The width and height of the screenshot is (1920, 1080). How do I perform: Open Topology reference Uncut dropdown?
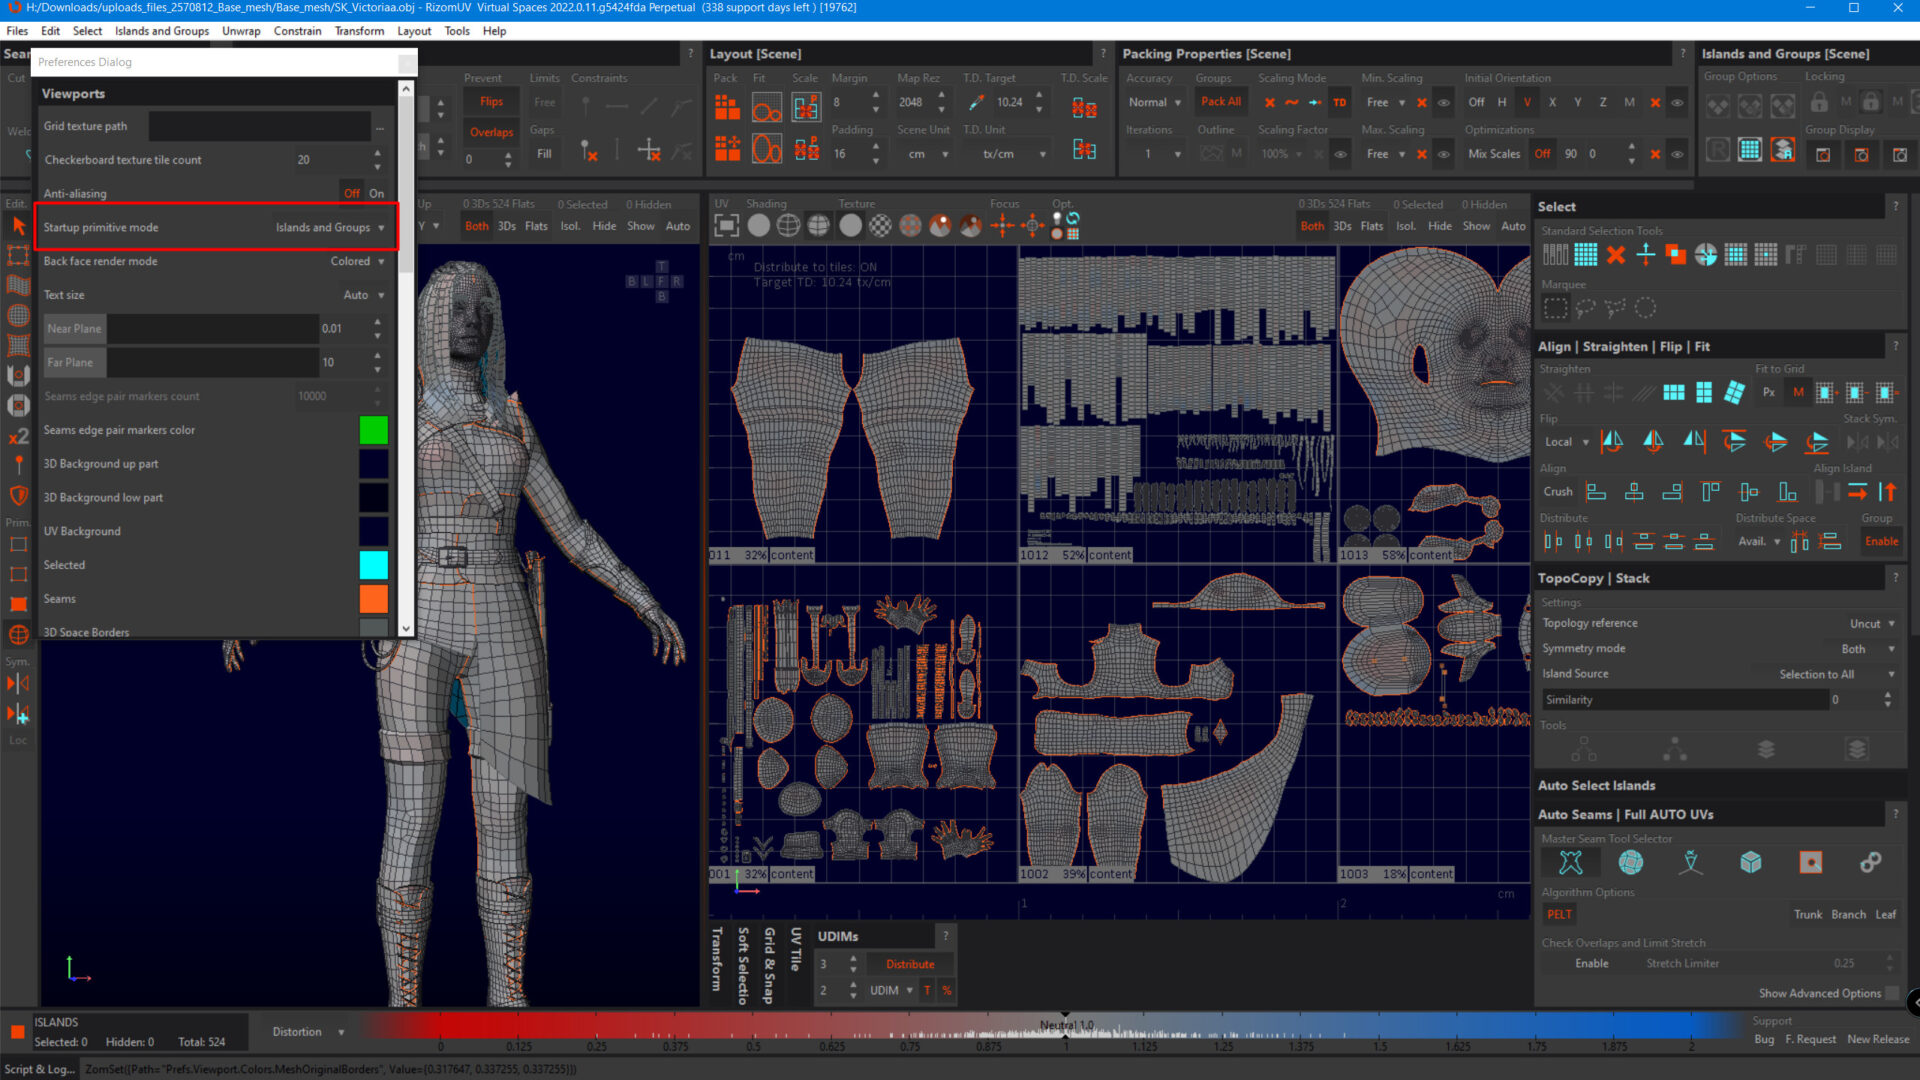click(x=1872, y=623)
